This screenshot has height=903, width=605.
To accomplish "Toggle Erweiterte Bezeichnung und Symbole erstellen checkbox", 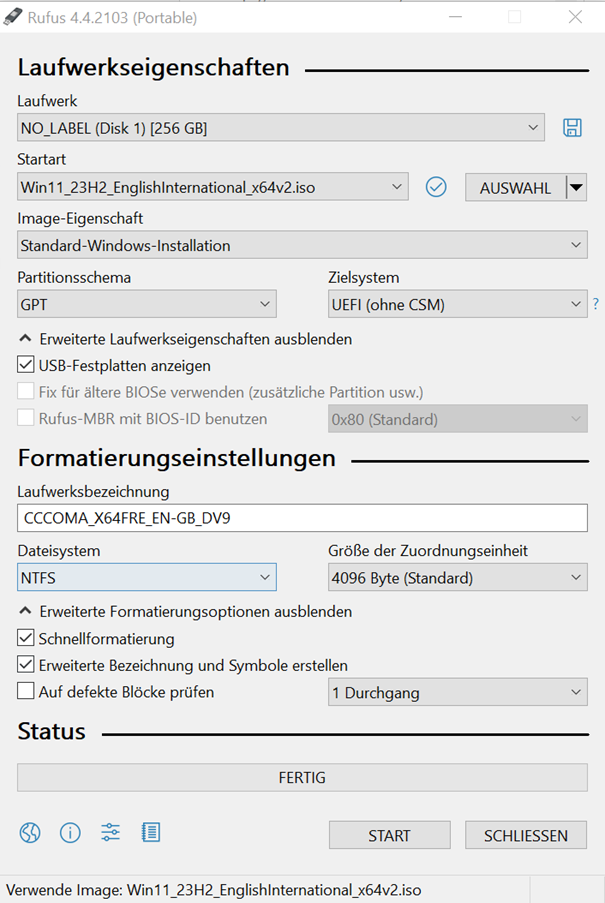I will click(x=25, y=665).
